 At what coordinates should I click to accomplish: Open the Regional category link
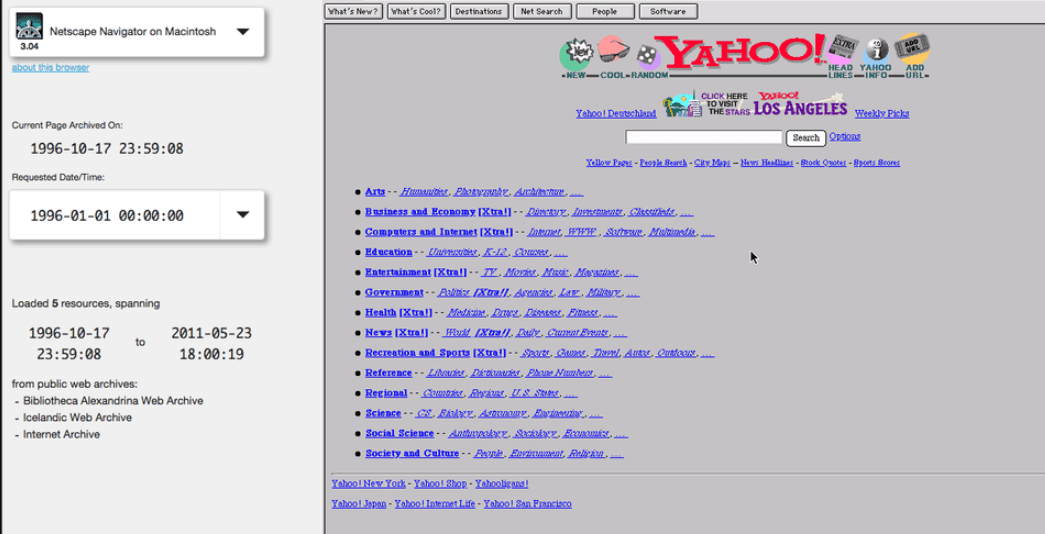point(386,393)
